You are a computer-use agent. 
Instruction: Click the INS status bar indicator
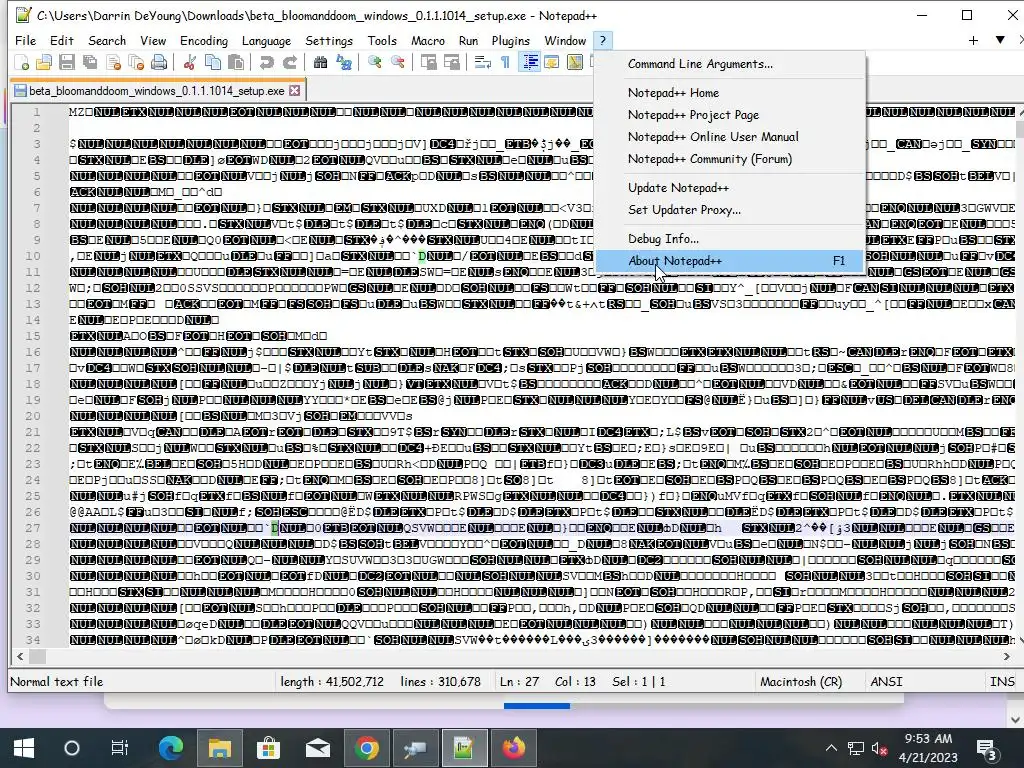[1002, 682]
